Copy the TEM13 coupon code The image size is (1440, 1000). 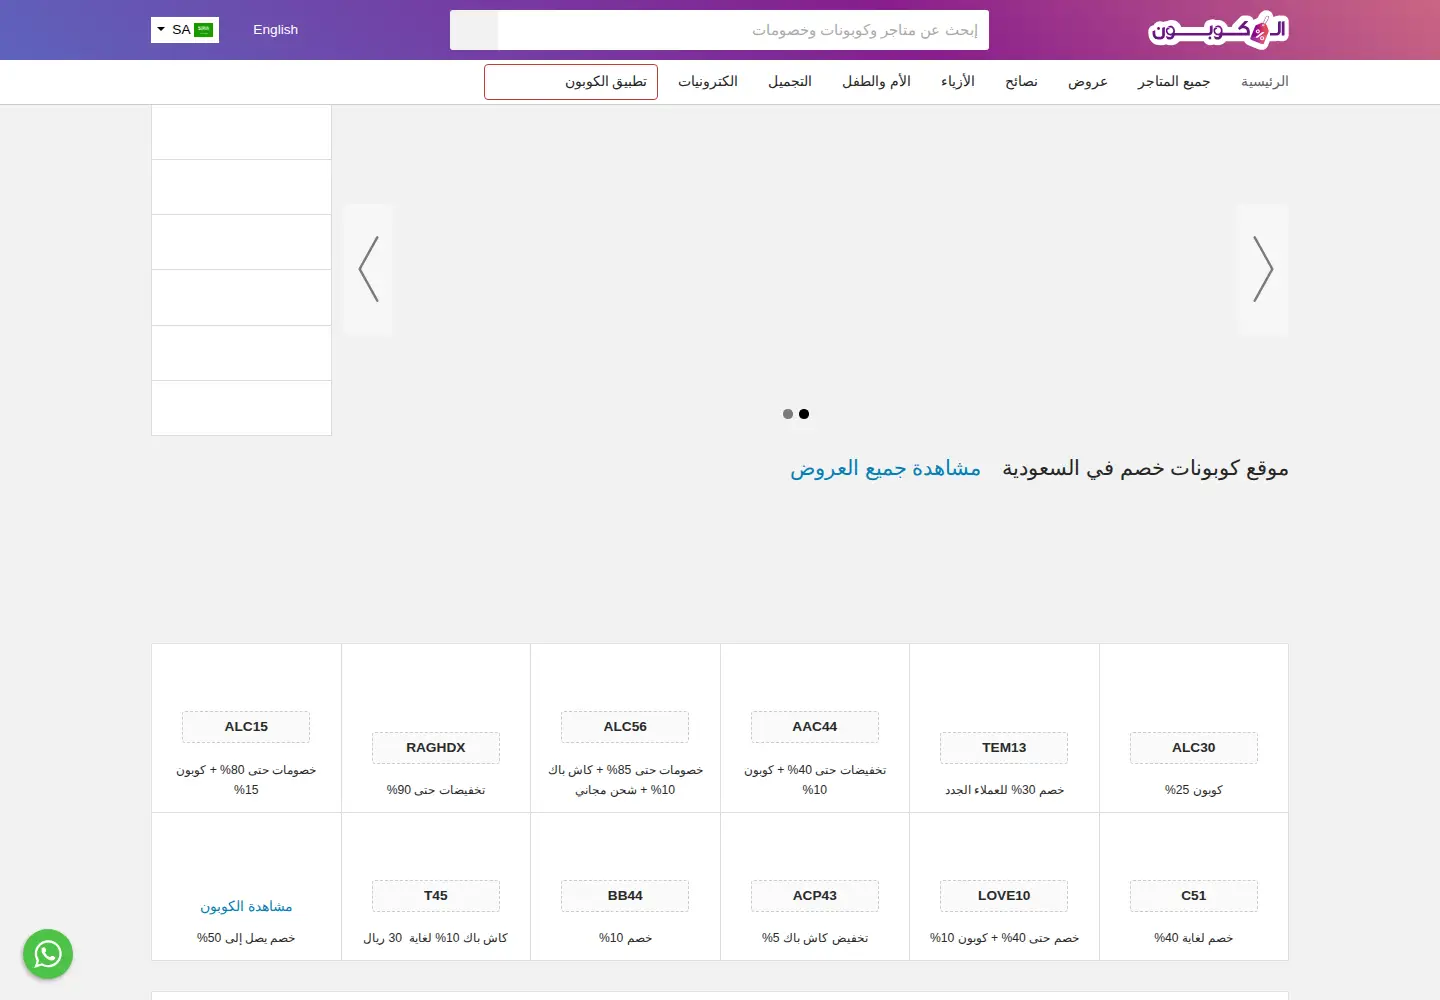(x=1004, y=748)
